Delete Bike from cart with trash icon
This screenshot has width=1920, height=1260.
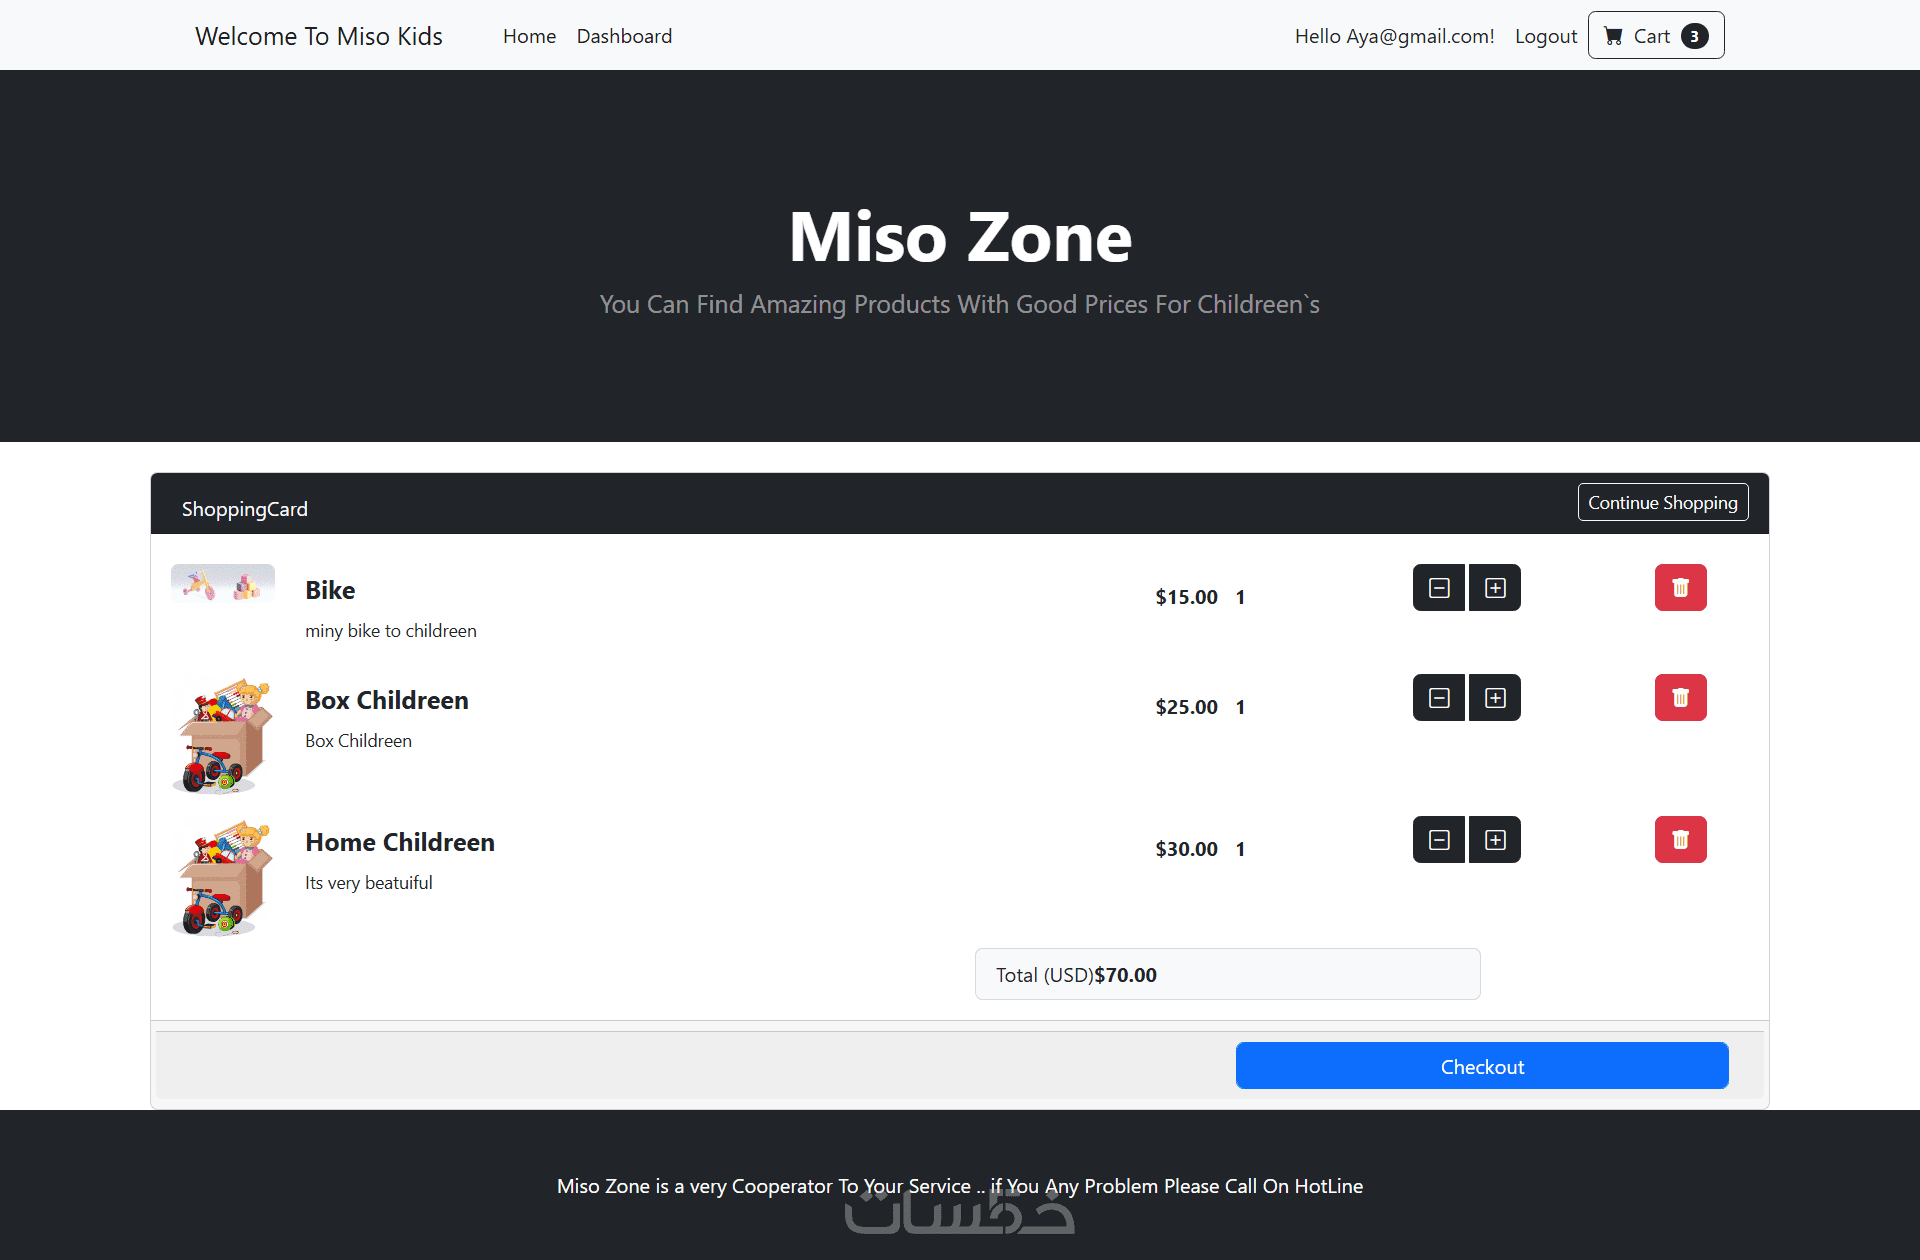[1680, 588]
